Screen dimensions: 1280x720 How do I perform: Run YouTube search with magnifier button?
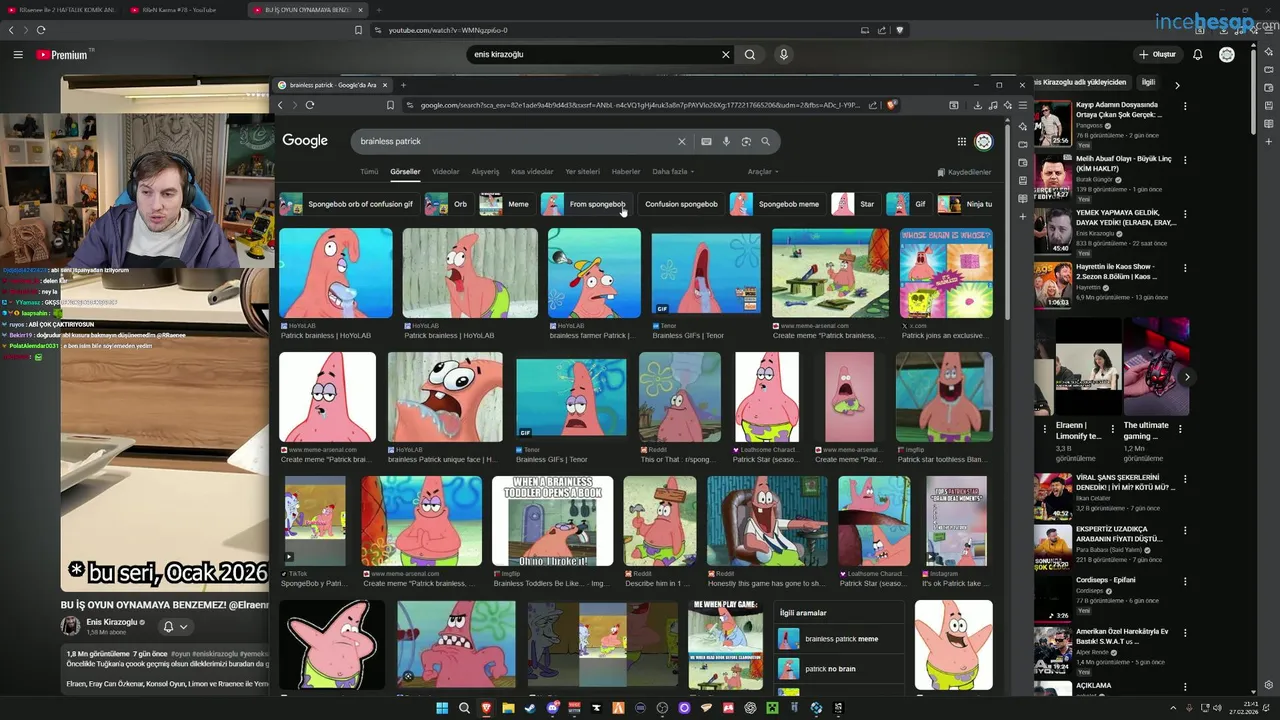tap(750, 54)
